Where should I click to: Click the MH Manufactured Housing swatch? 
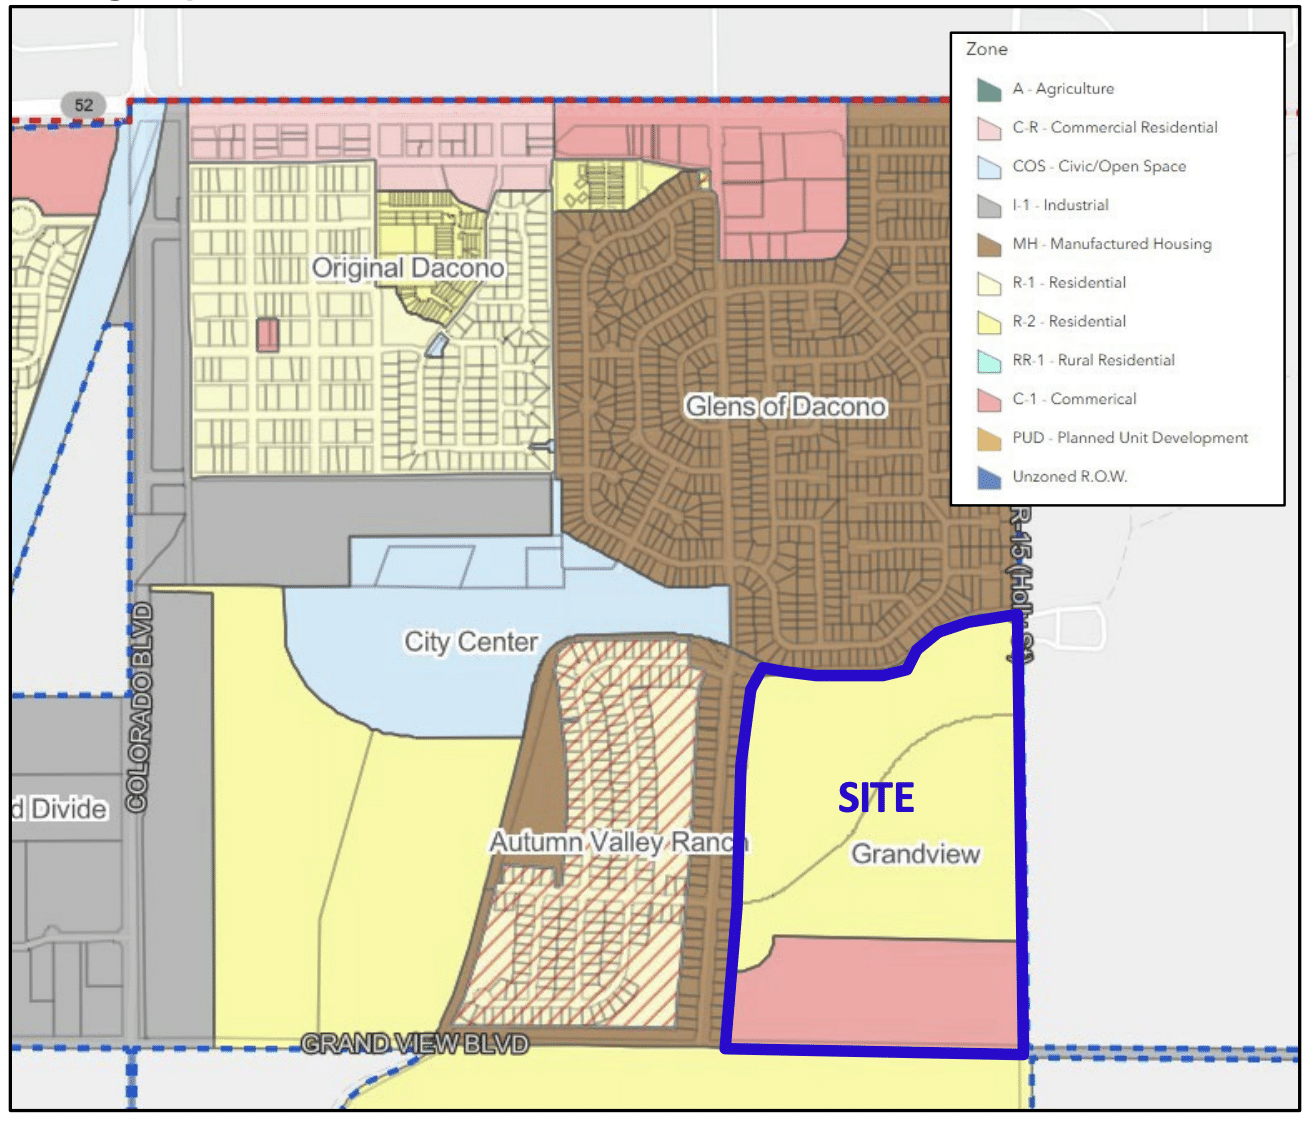point(989,245)
